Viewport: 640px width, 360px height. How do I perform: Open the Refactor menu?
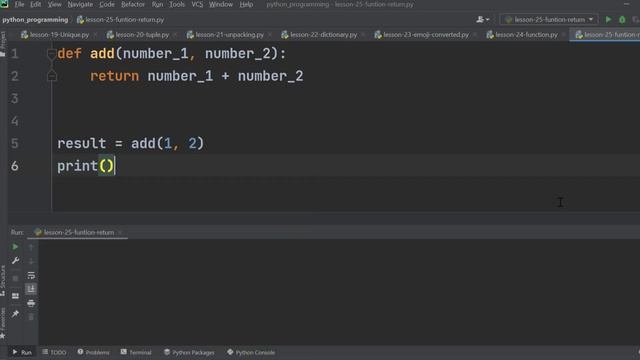point(133,4)
